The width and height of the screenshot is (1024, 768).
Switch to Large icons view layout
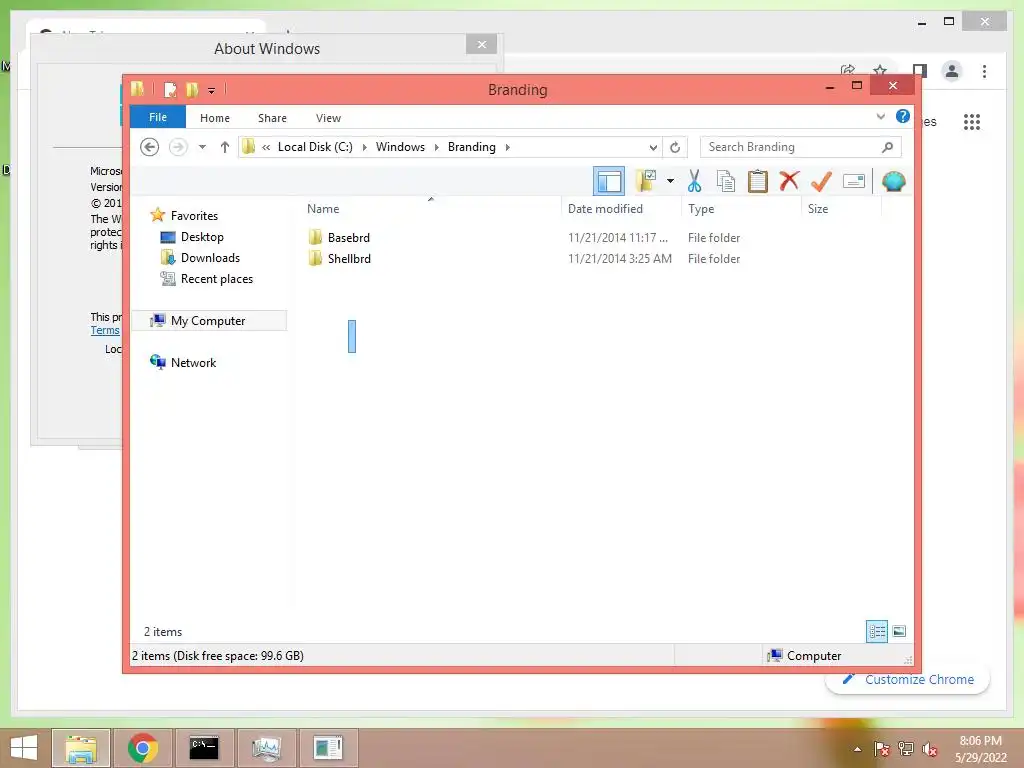(899, 631)
